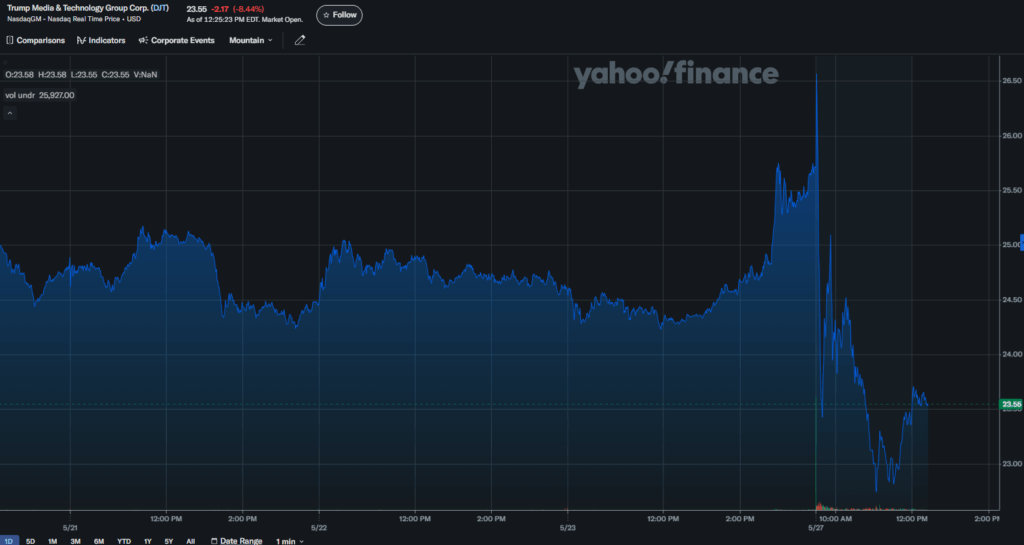Click the Follow star button
1024x545 pixels.
(x=339, y=15)
